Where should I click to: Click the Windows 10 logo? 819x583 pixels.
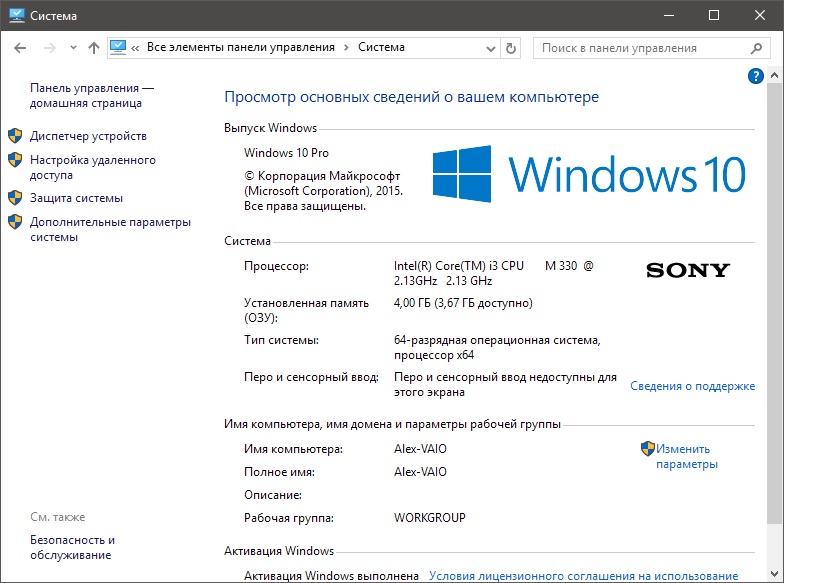(x=589, y=174)
